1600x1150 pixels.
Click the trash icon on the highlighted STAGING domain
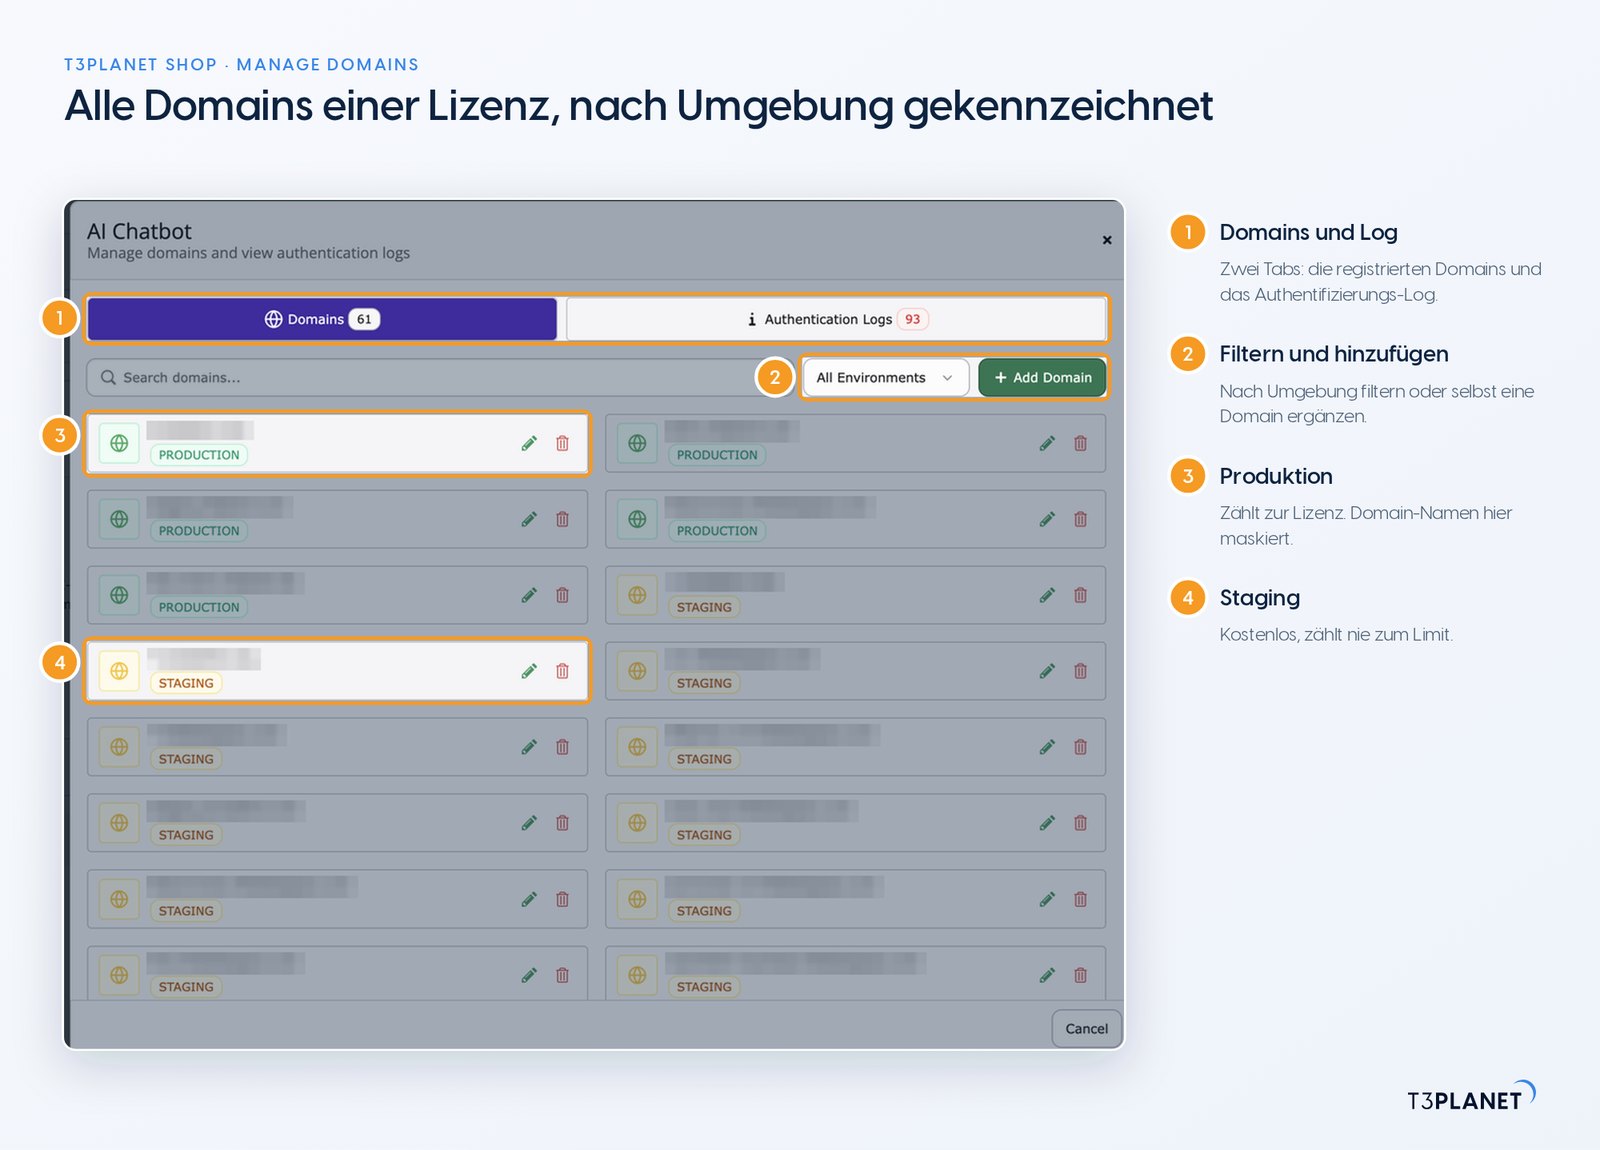tap(563, 671)
